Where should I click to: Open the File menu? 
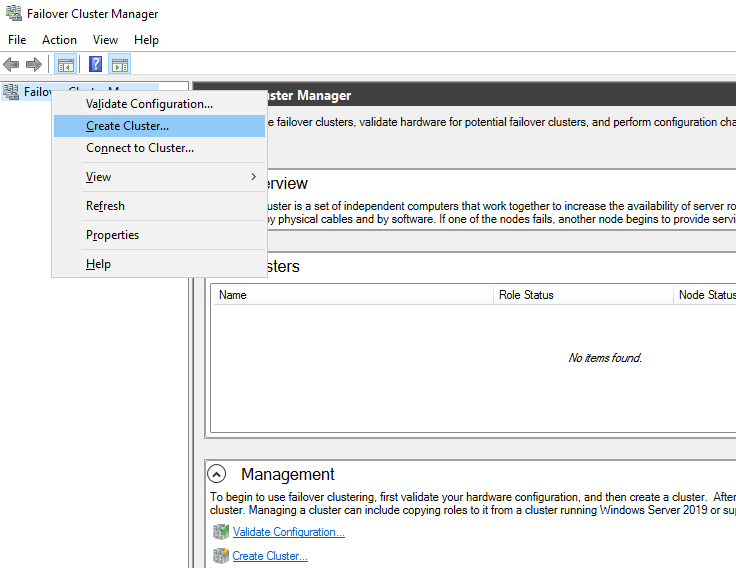[17, 40]
